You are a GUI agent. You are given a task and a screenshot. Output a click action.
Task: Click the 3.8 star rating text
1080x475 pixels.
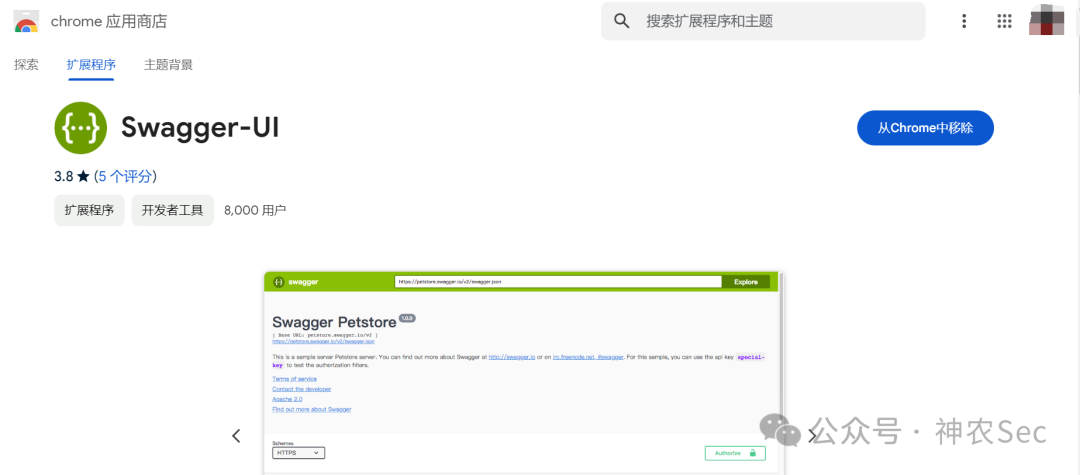72,176
